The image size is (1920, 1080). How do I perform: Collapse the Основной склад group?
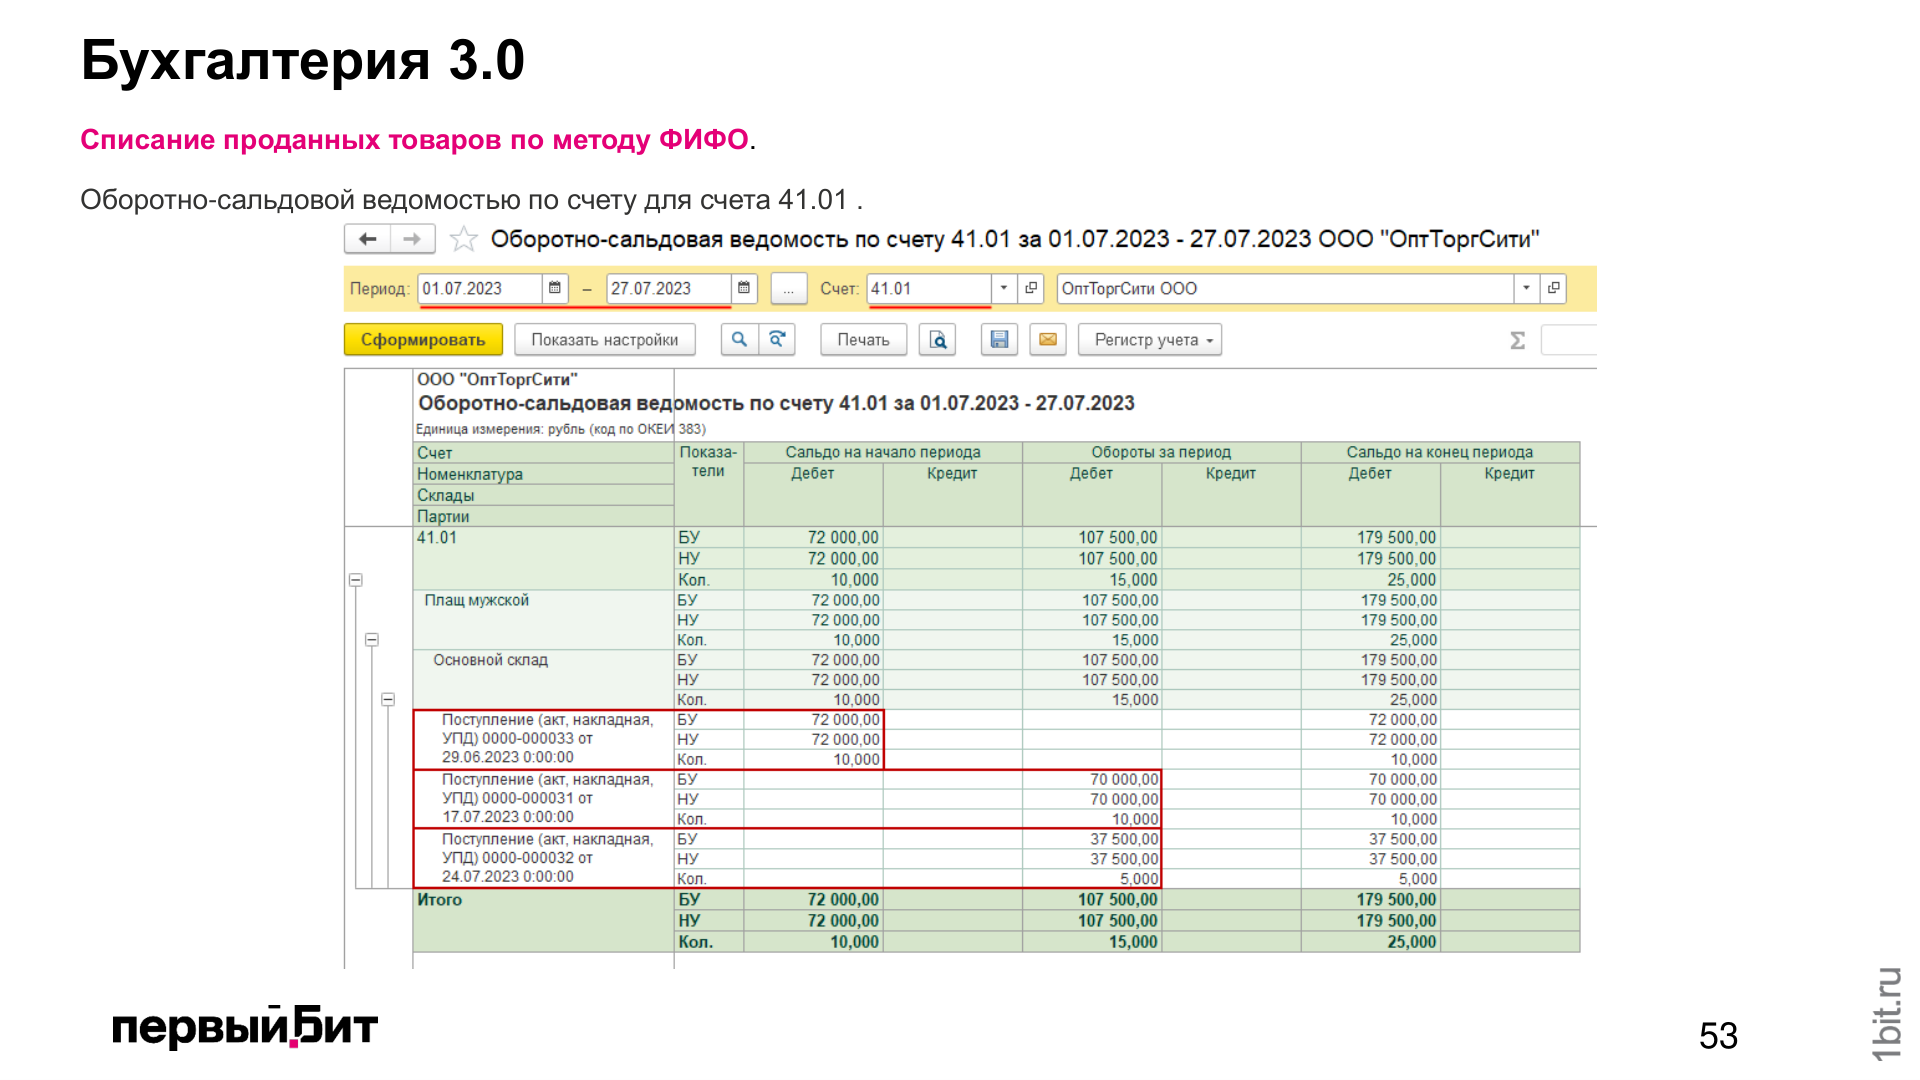[x=388, y=699]
